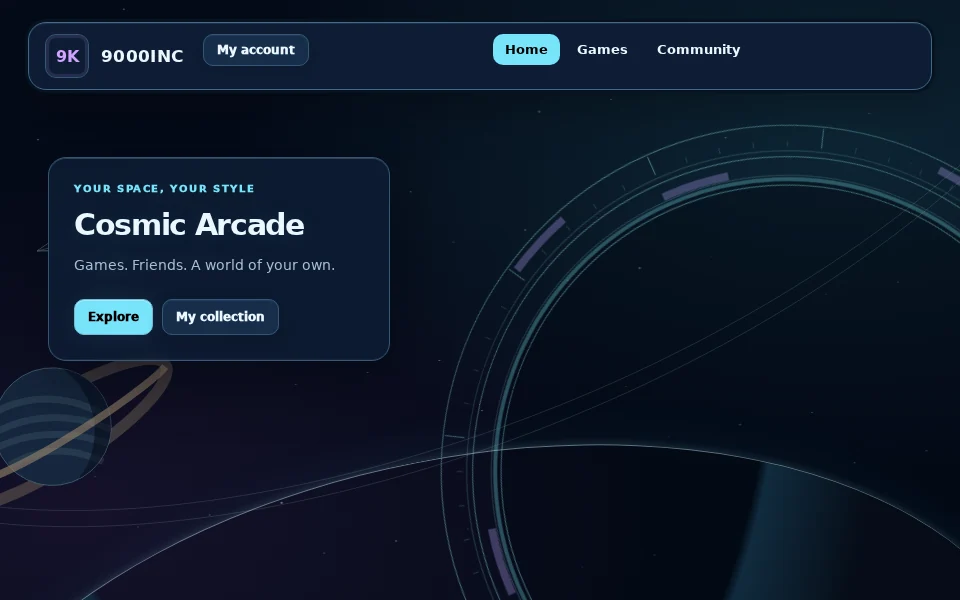960x600 pixels.
Task: Click the striped blue planet illustration
Action: (x=54, y=426)
